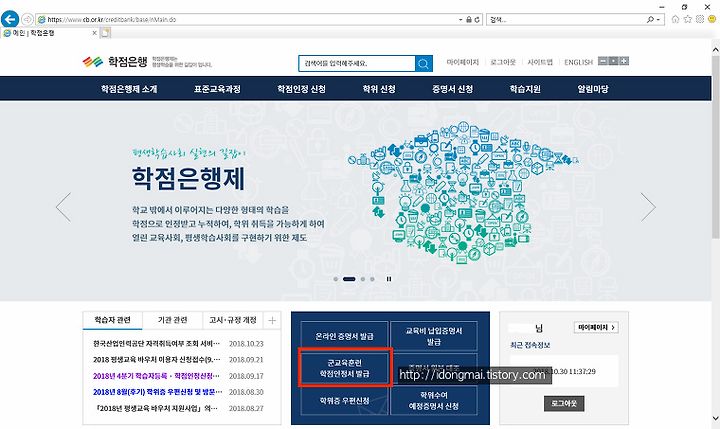Image resolution: width=720 pixels, height=429 pixels.
Task: Click 마이페이지 link in top utility bar
Action: point(462,62)
